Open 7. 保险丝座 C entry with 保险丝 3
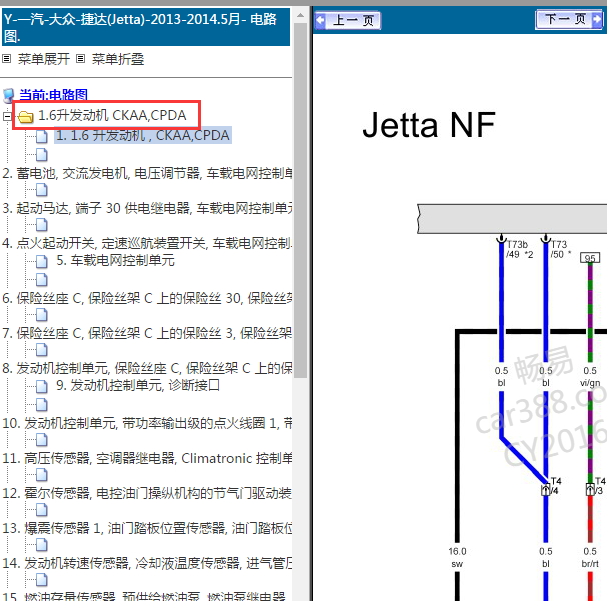 (147, 333)
